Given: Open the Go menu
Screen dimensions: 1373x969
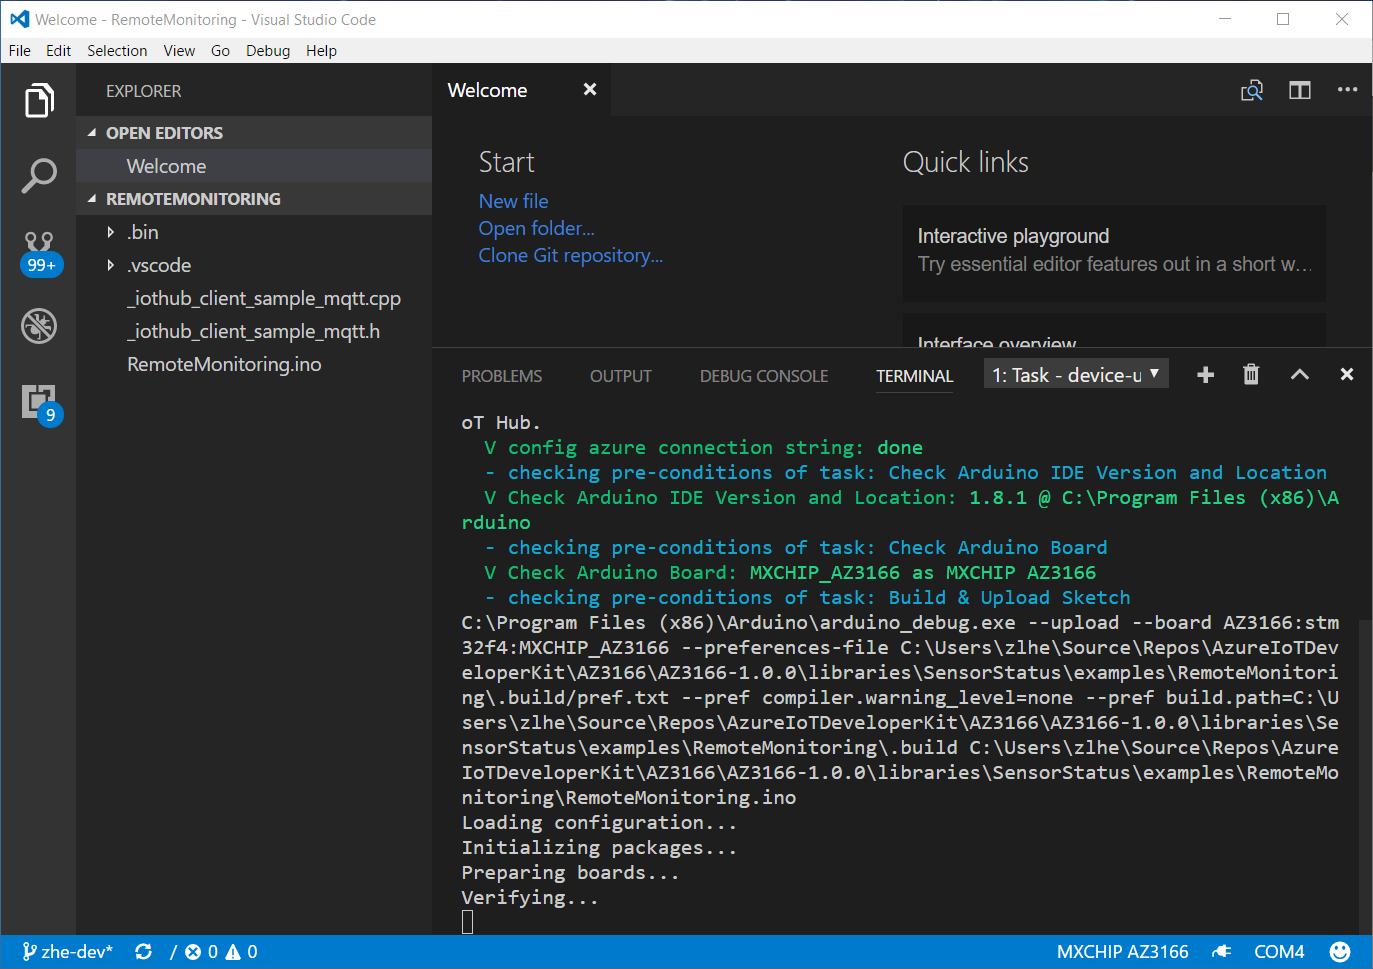Looking at the screenshot, I should 220,51.
